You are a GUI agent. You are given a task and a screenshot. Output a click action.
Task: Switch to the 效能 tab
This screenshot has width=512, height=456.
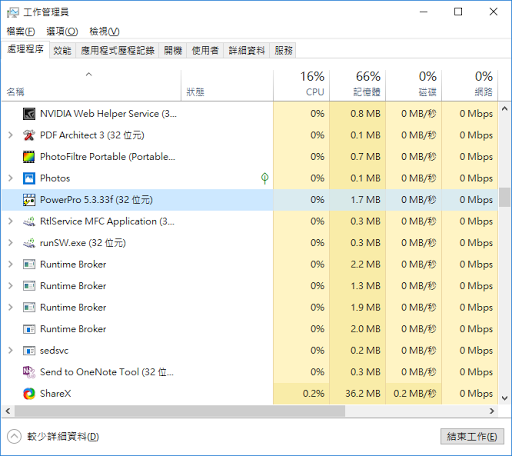pos(62,51)
